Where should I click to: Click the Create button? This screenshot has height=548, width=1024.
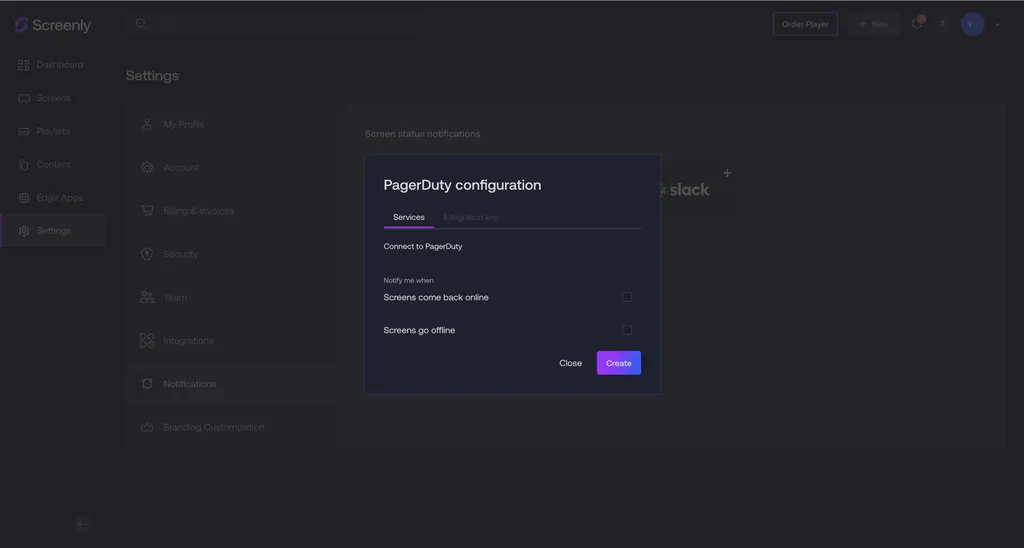tap(618, 363)
